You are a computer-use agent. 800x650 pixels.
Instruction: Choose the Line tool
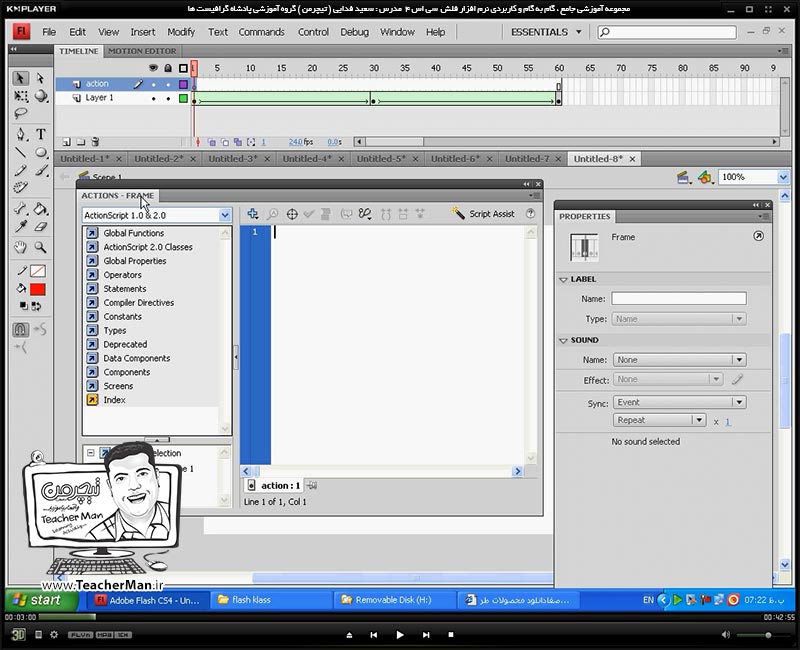20,152
